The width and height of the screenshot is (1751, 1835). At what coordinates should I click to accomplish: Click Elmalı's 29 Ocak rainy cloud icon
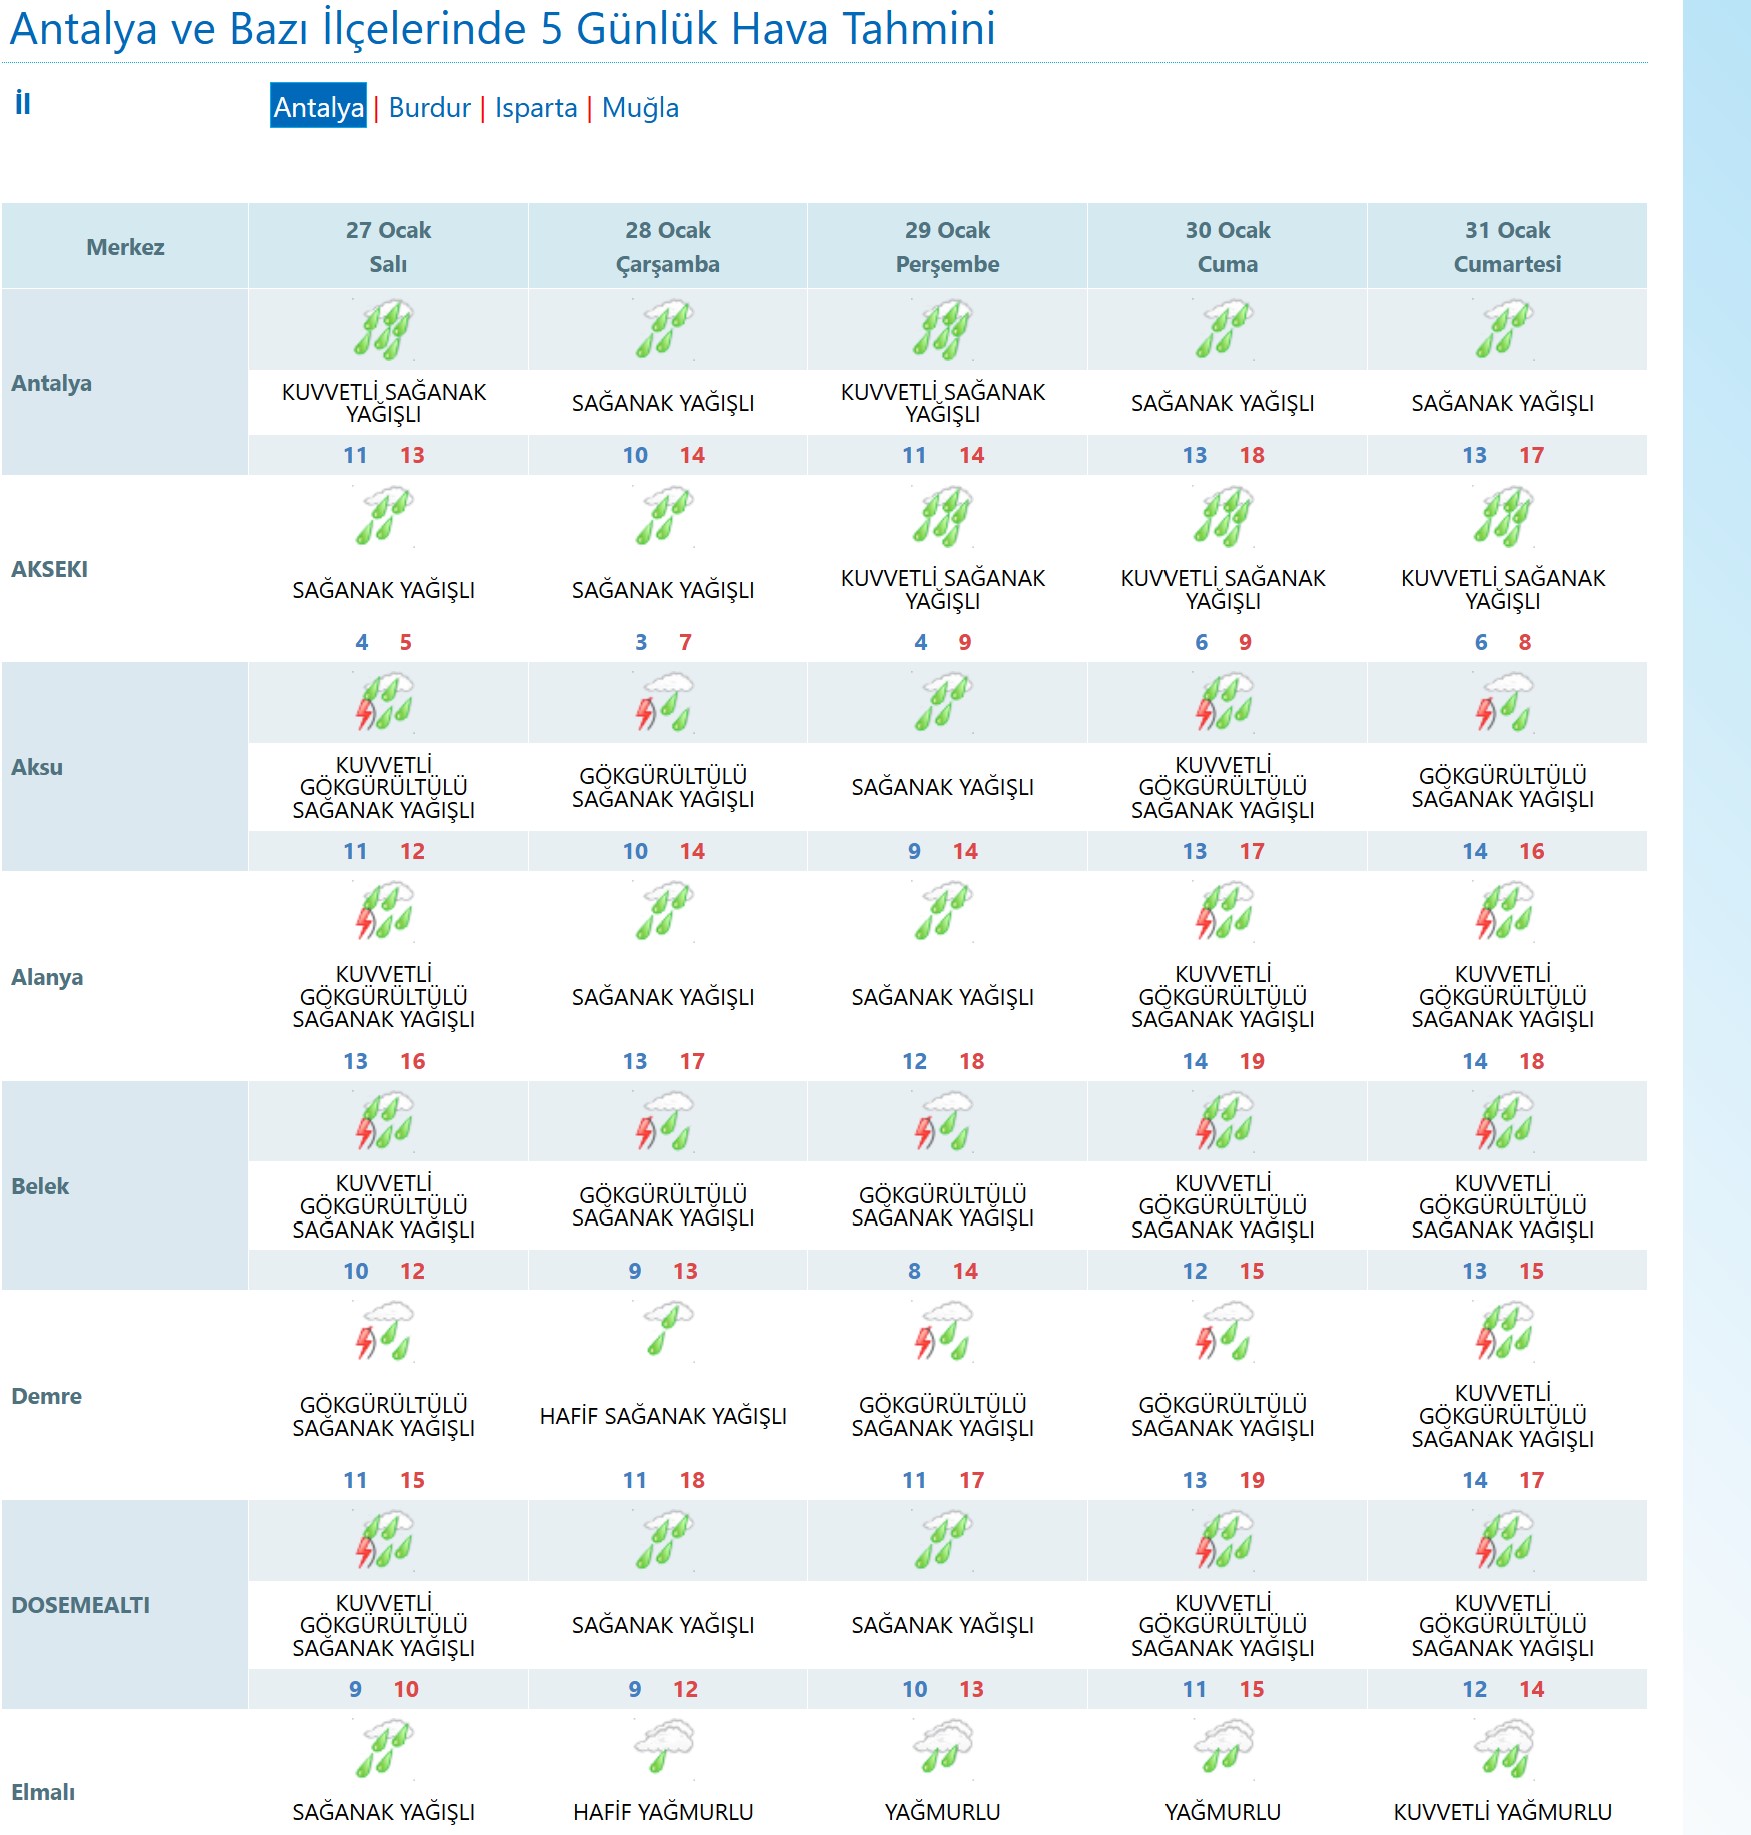(943, 1746)
